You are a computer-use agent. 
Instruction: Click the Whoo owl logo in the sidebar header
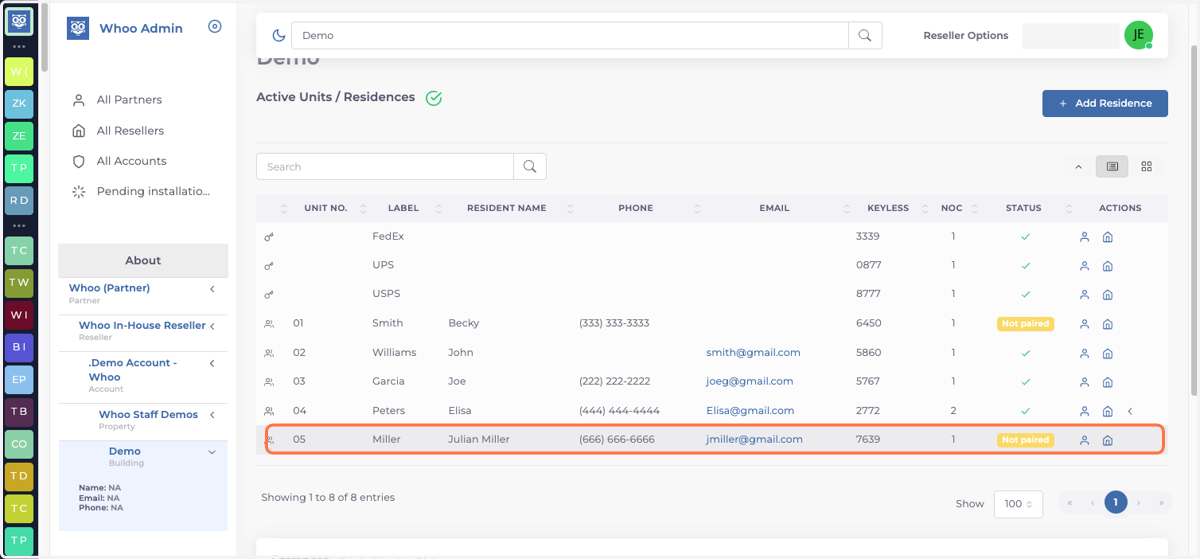78,28
